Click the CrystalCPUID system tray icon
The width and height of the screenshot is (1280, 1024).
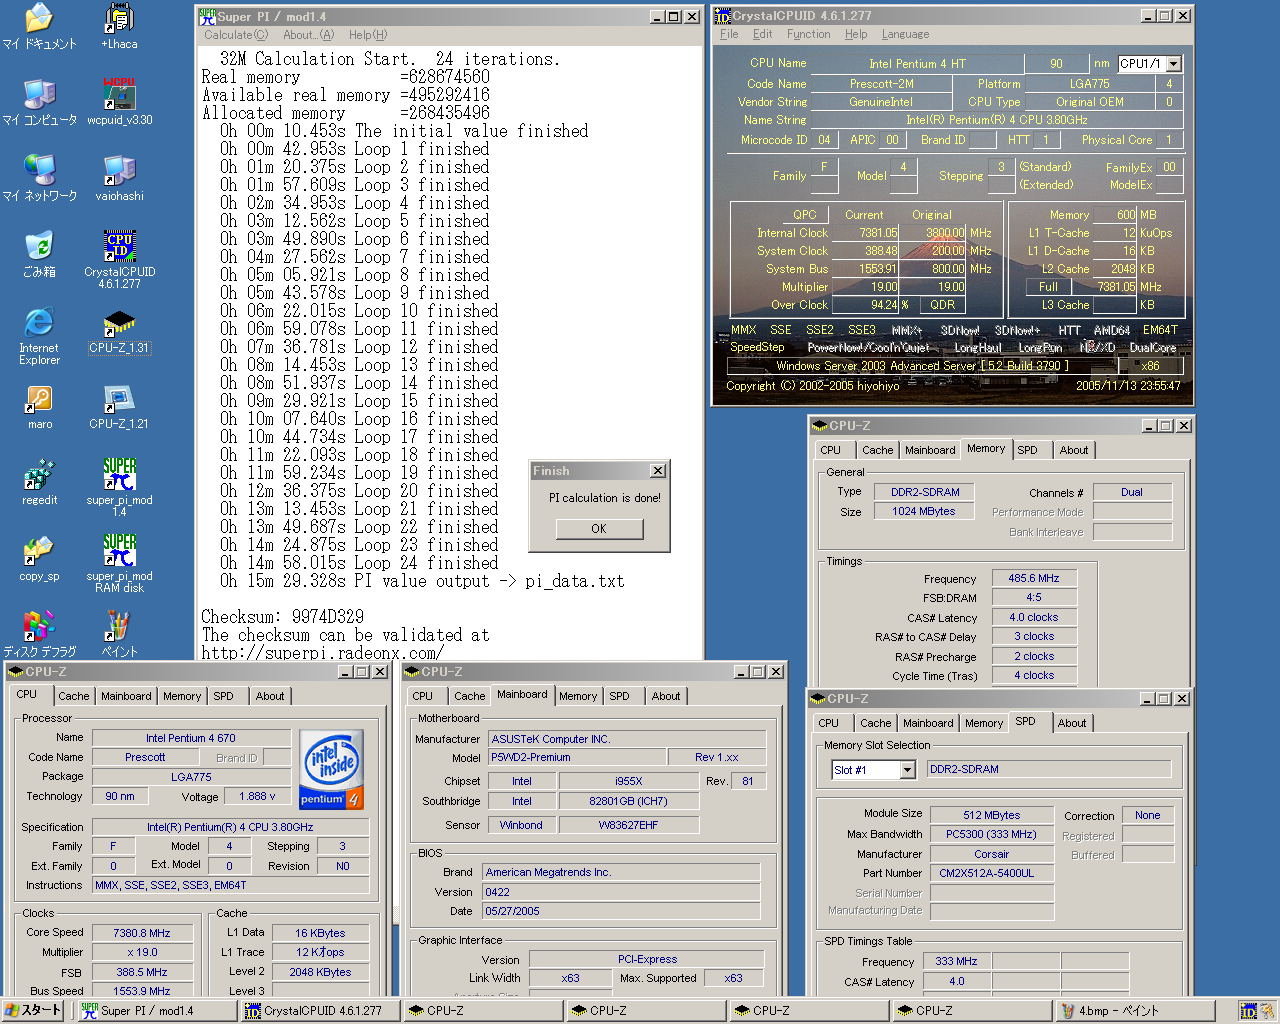click(x=1248, y=1011)
